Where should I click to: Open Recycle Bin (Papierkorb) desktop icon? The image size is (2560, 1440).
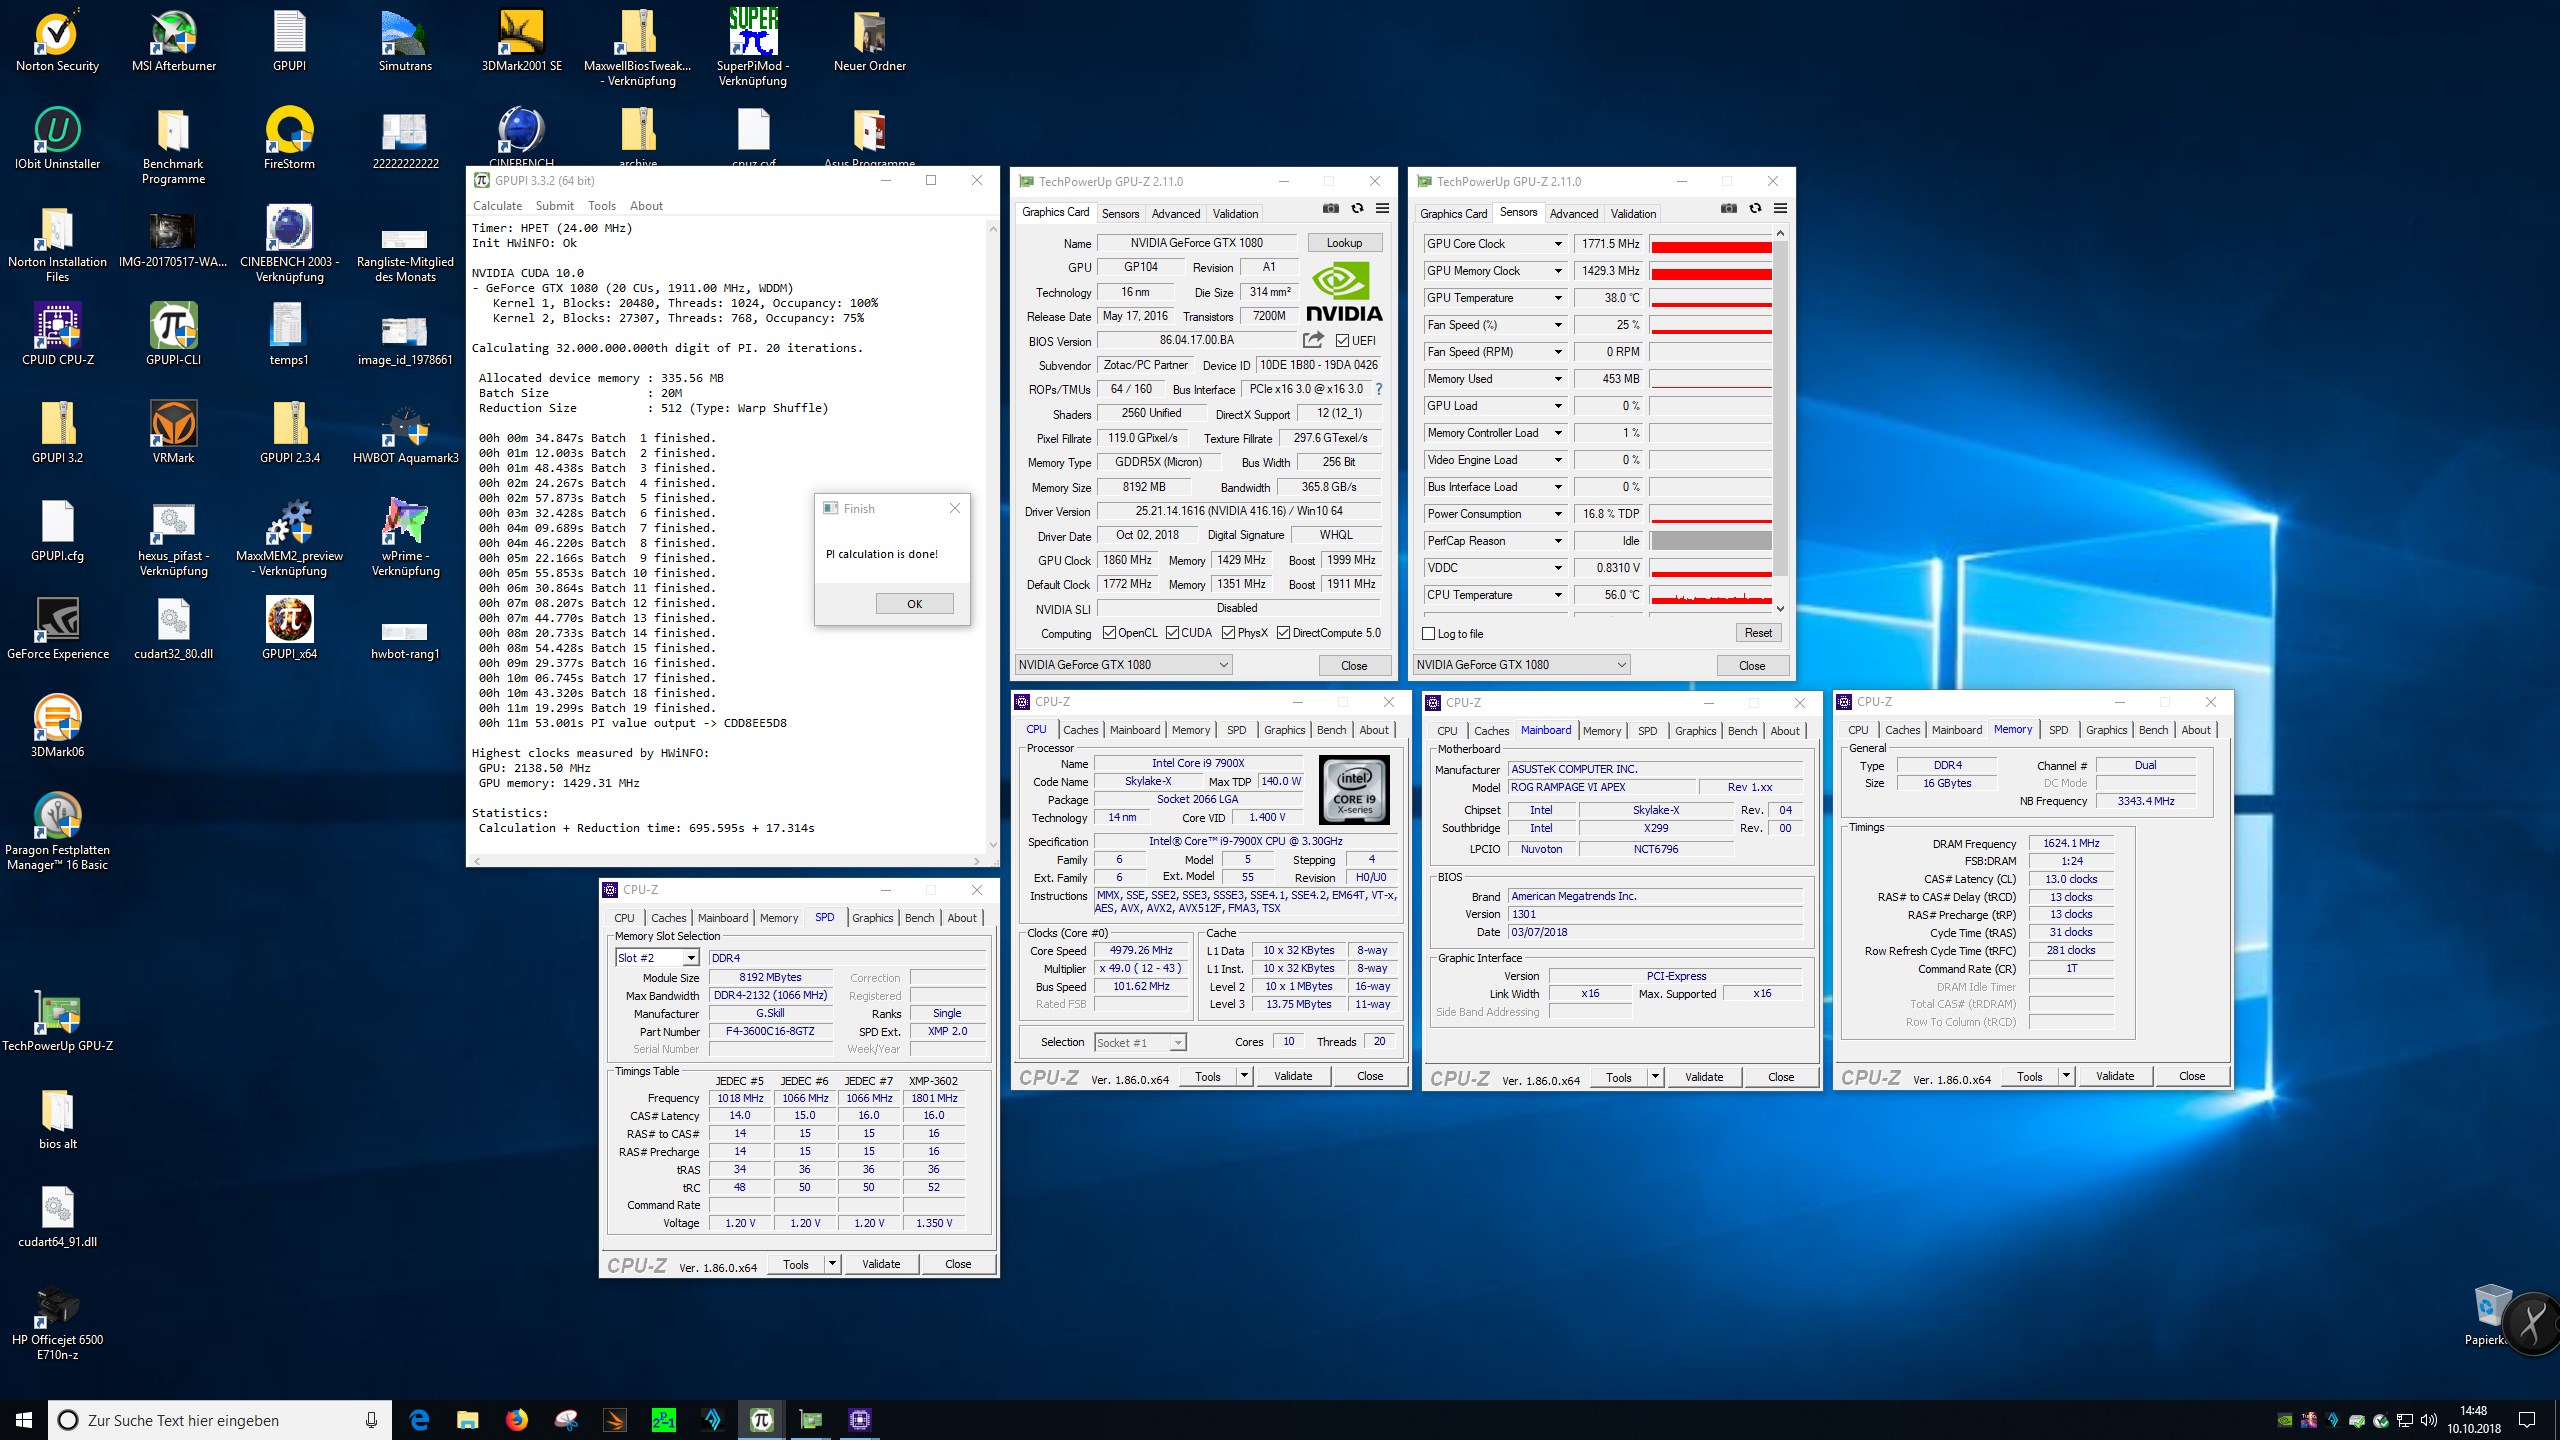coord(2490,1316)
